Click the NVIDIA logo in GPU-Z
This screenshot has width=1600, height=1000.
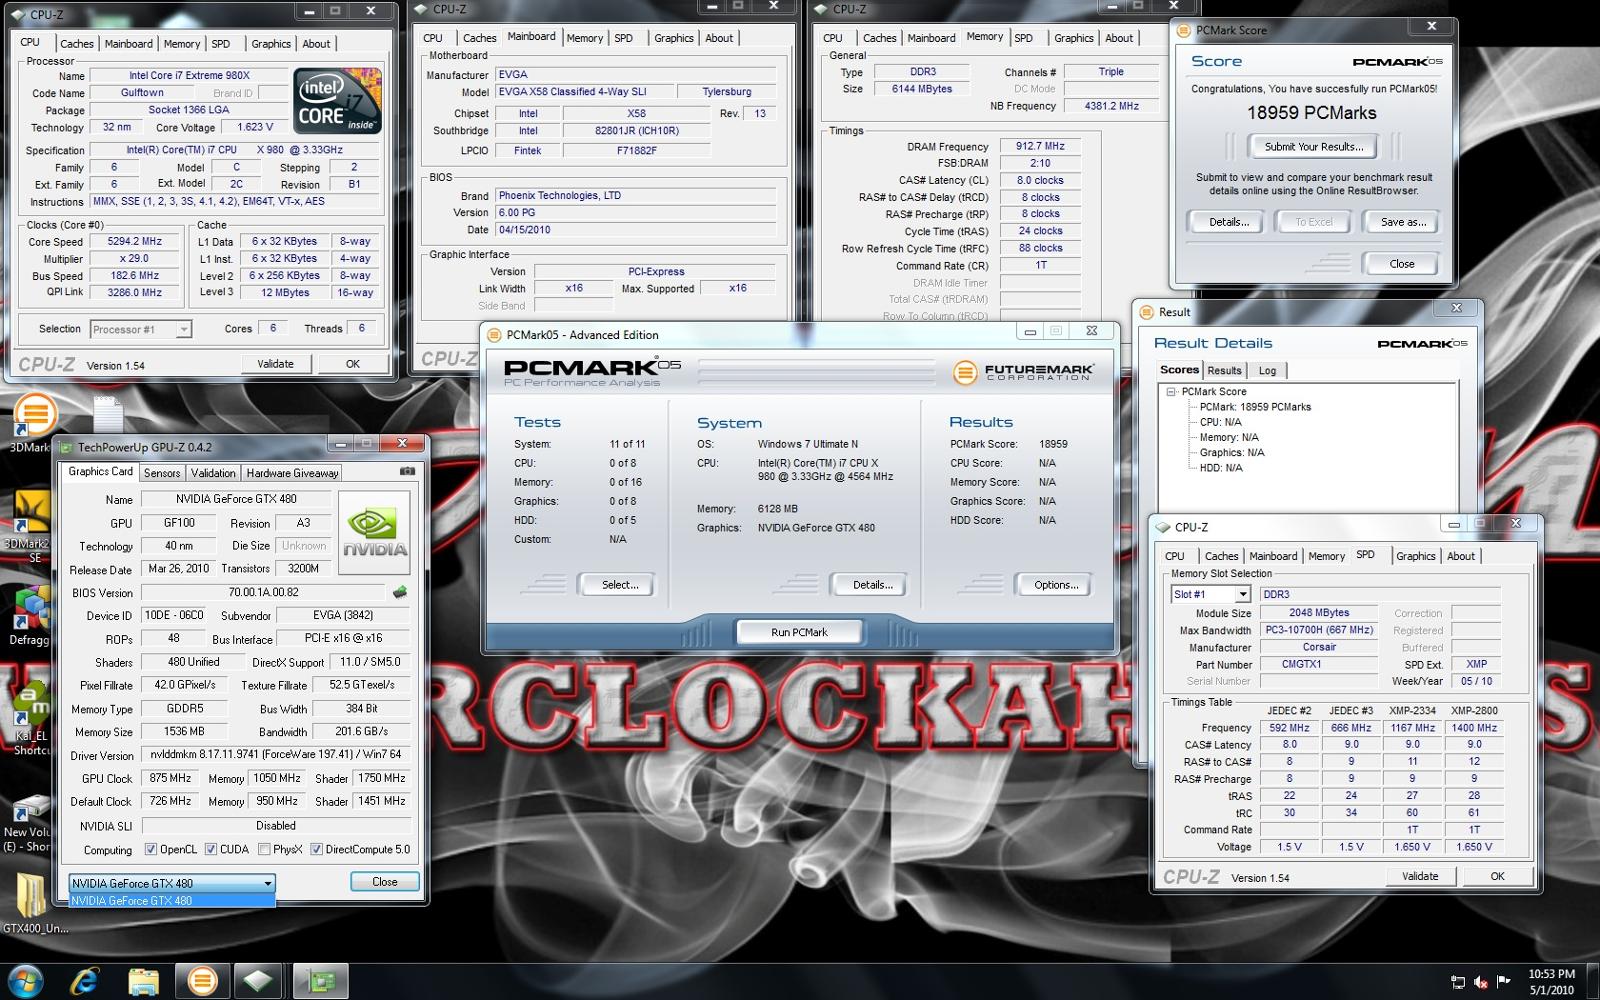pyautogui.click(x=374, y=532)
